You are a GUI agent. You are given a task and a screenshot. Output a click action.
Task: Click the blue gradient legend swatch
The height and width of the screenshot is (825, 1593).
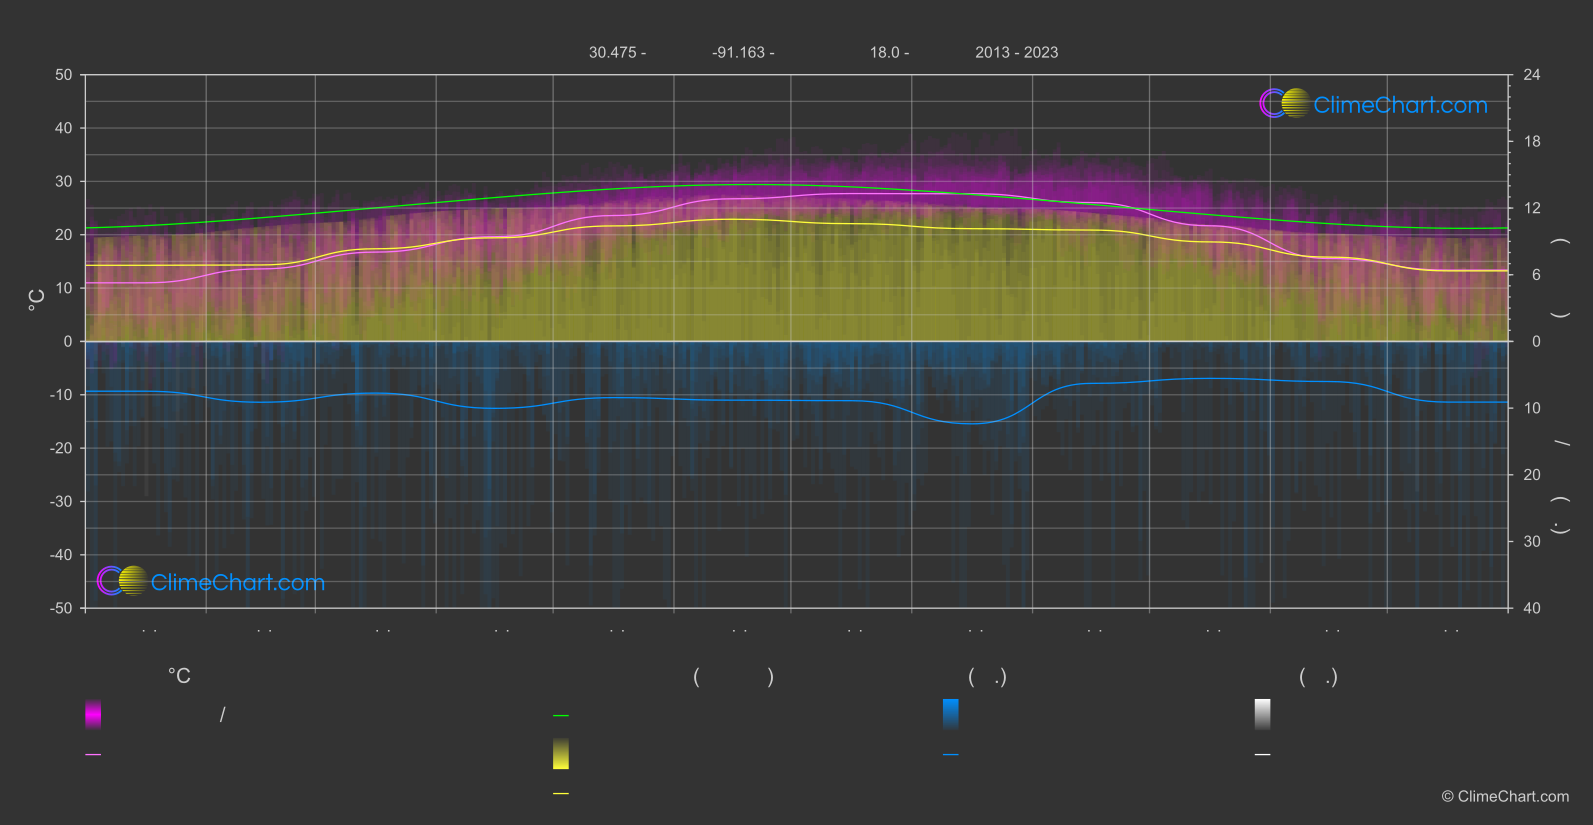click(x=951, y=714)
